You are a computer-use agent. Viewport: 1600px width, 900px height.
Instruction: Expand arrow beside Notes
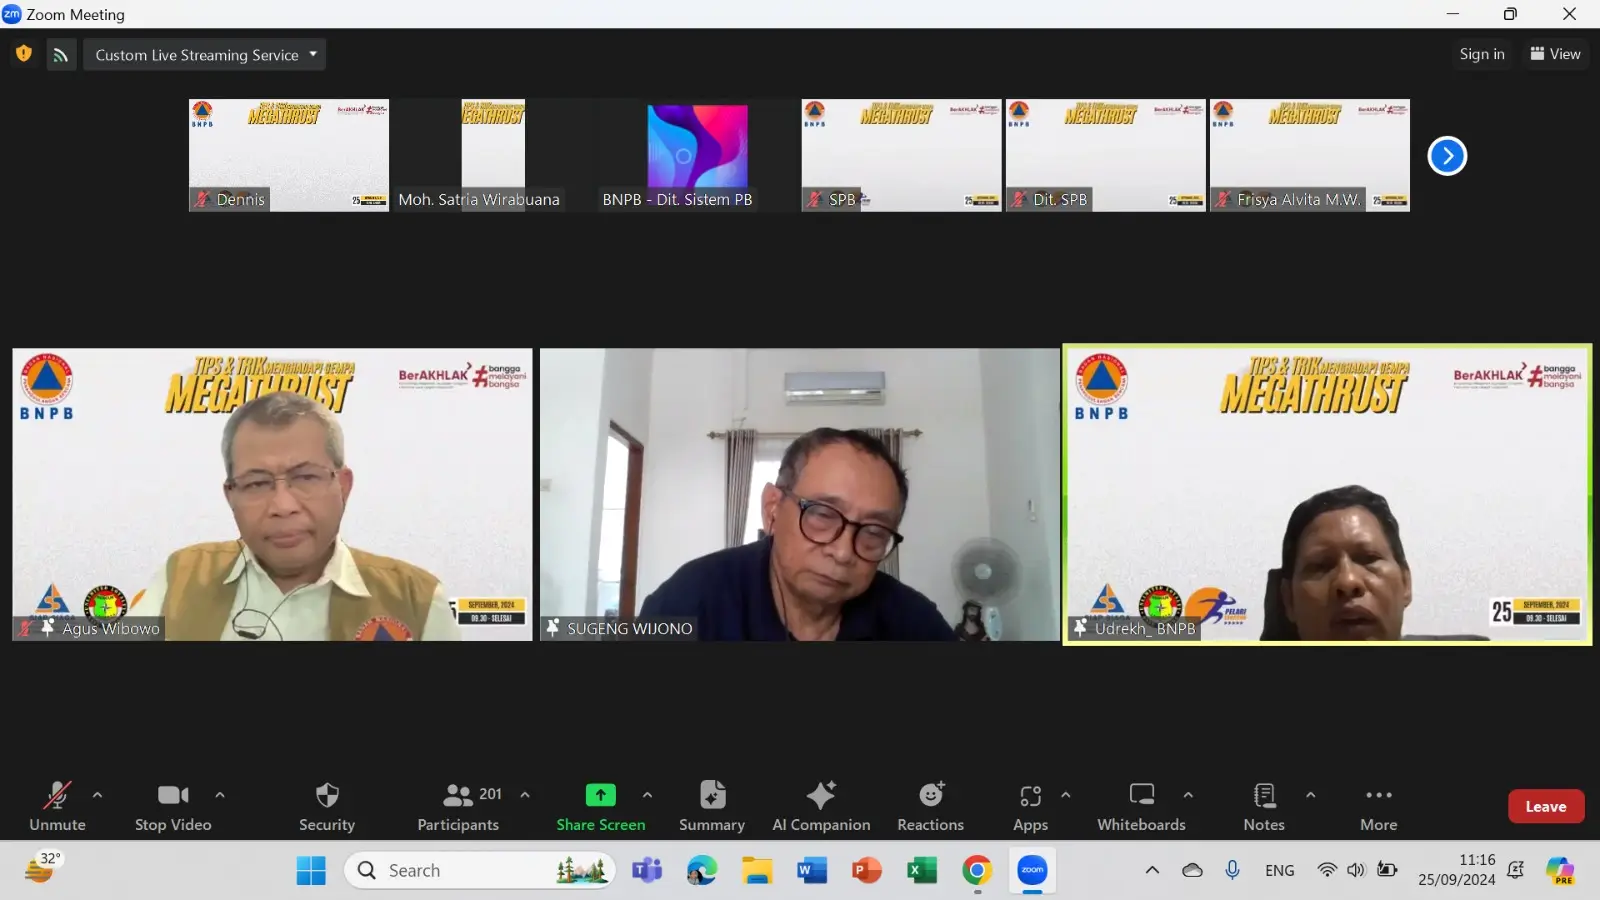click(1310, 795)
